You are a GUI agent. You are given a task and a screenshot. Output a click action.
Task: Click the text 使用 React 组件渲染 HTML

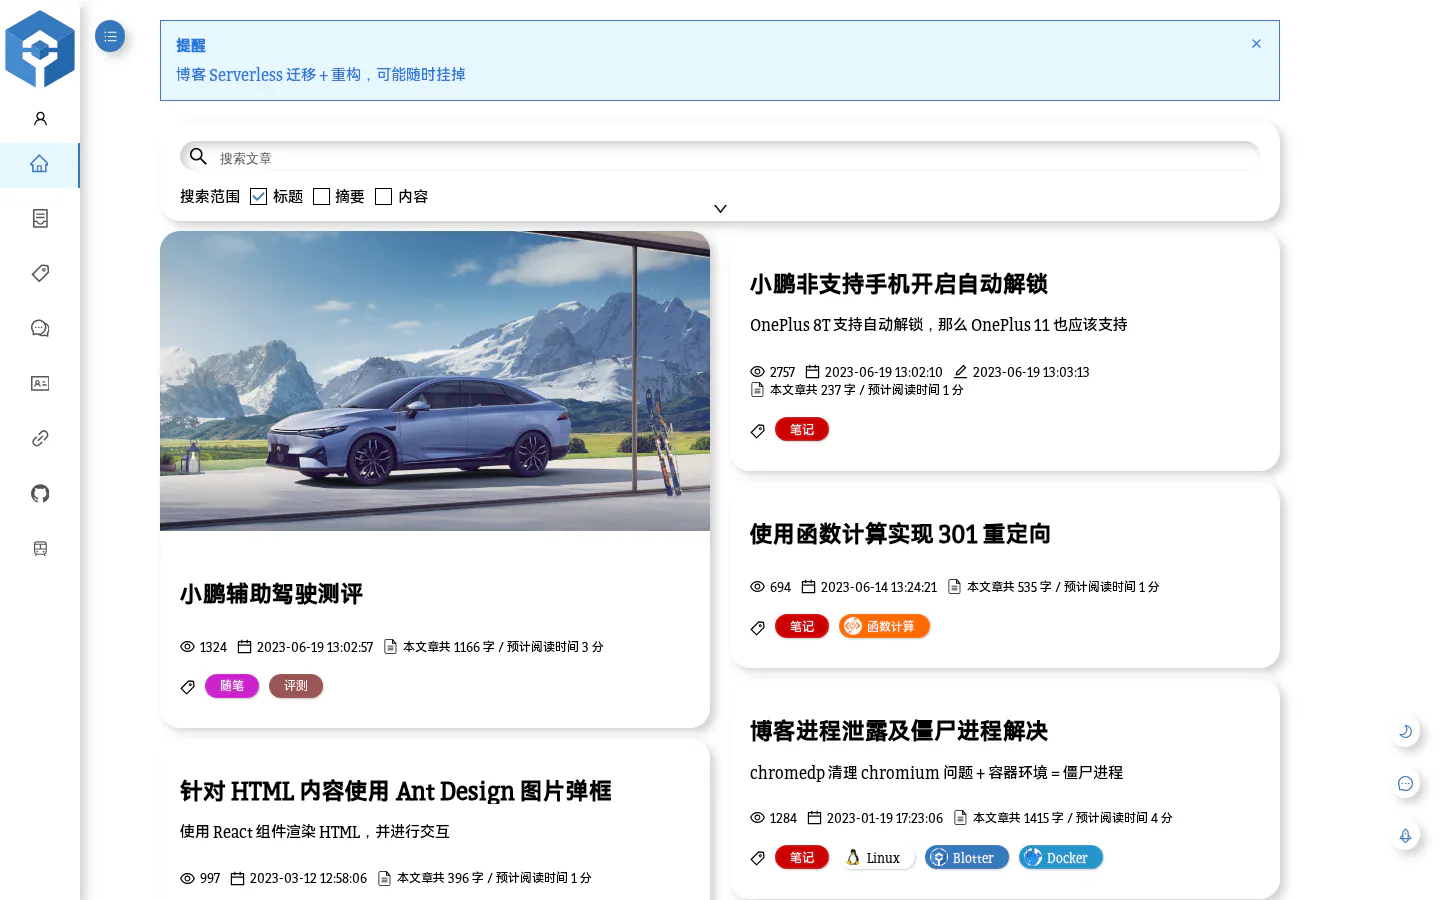point(270,832)
